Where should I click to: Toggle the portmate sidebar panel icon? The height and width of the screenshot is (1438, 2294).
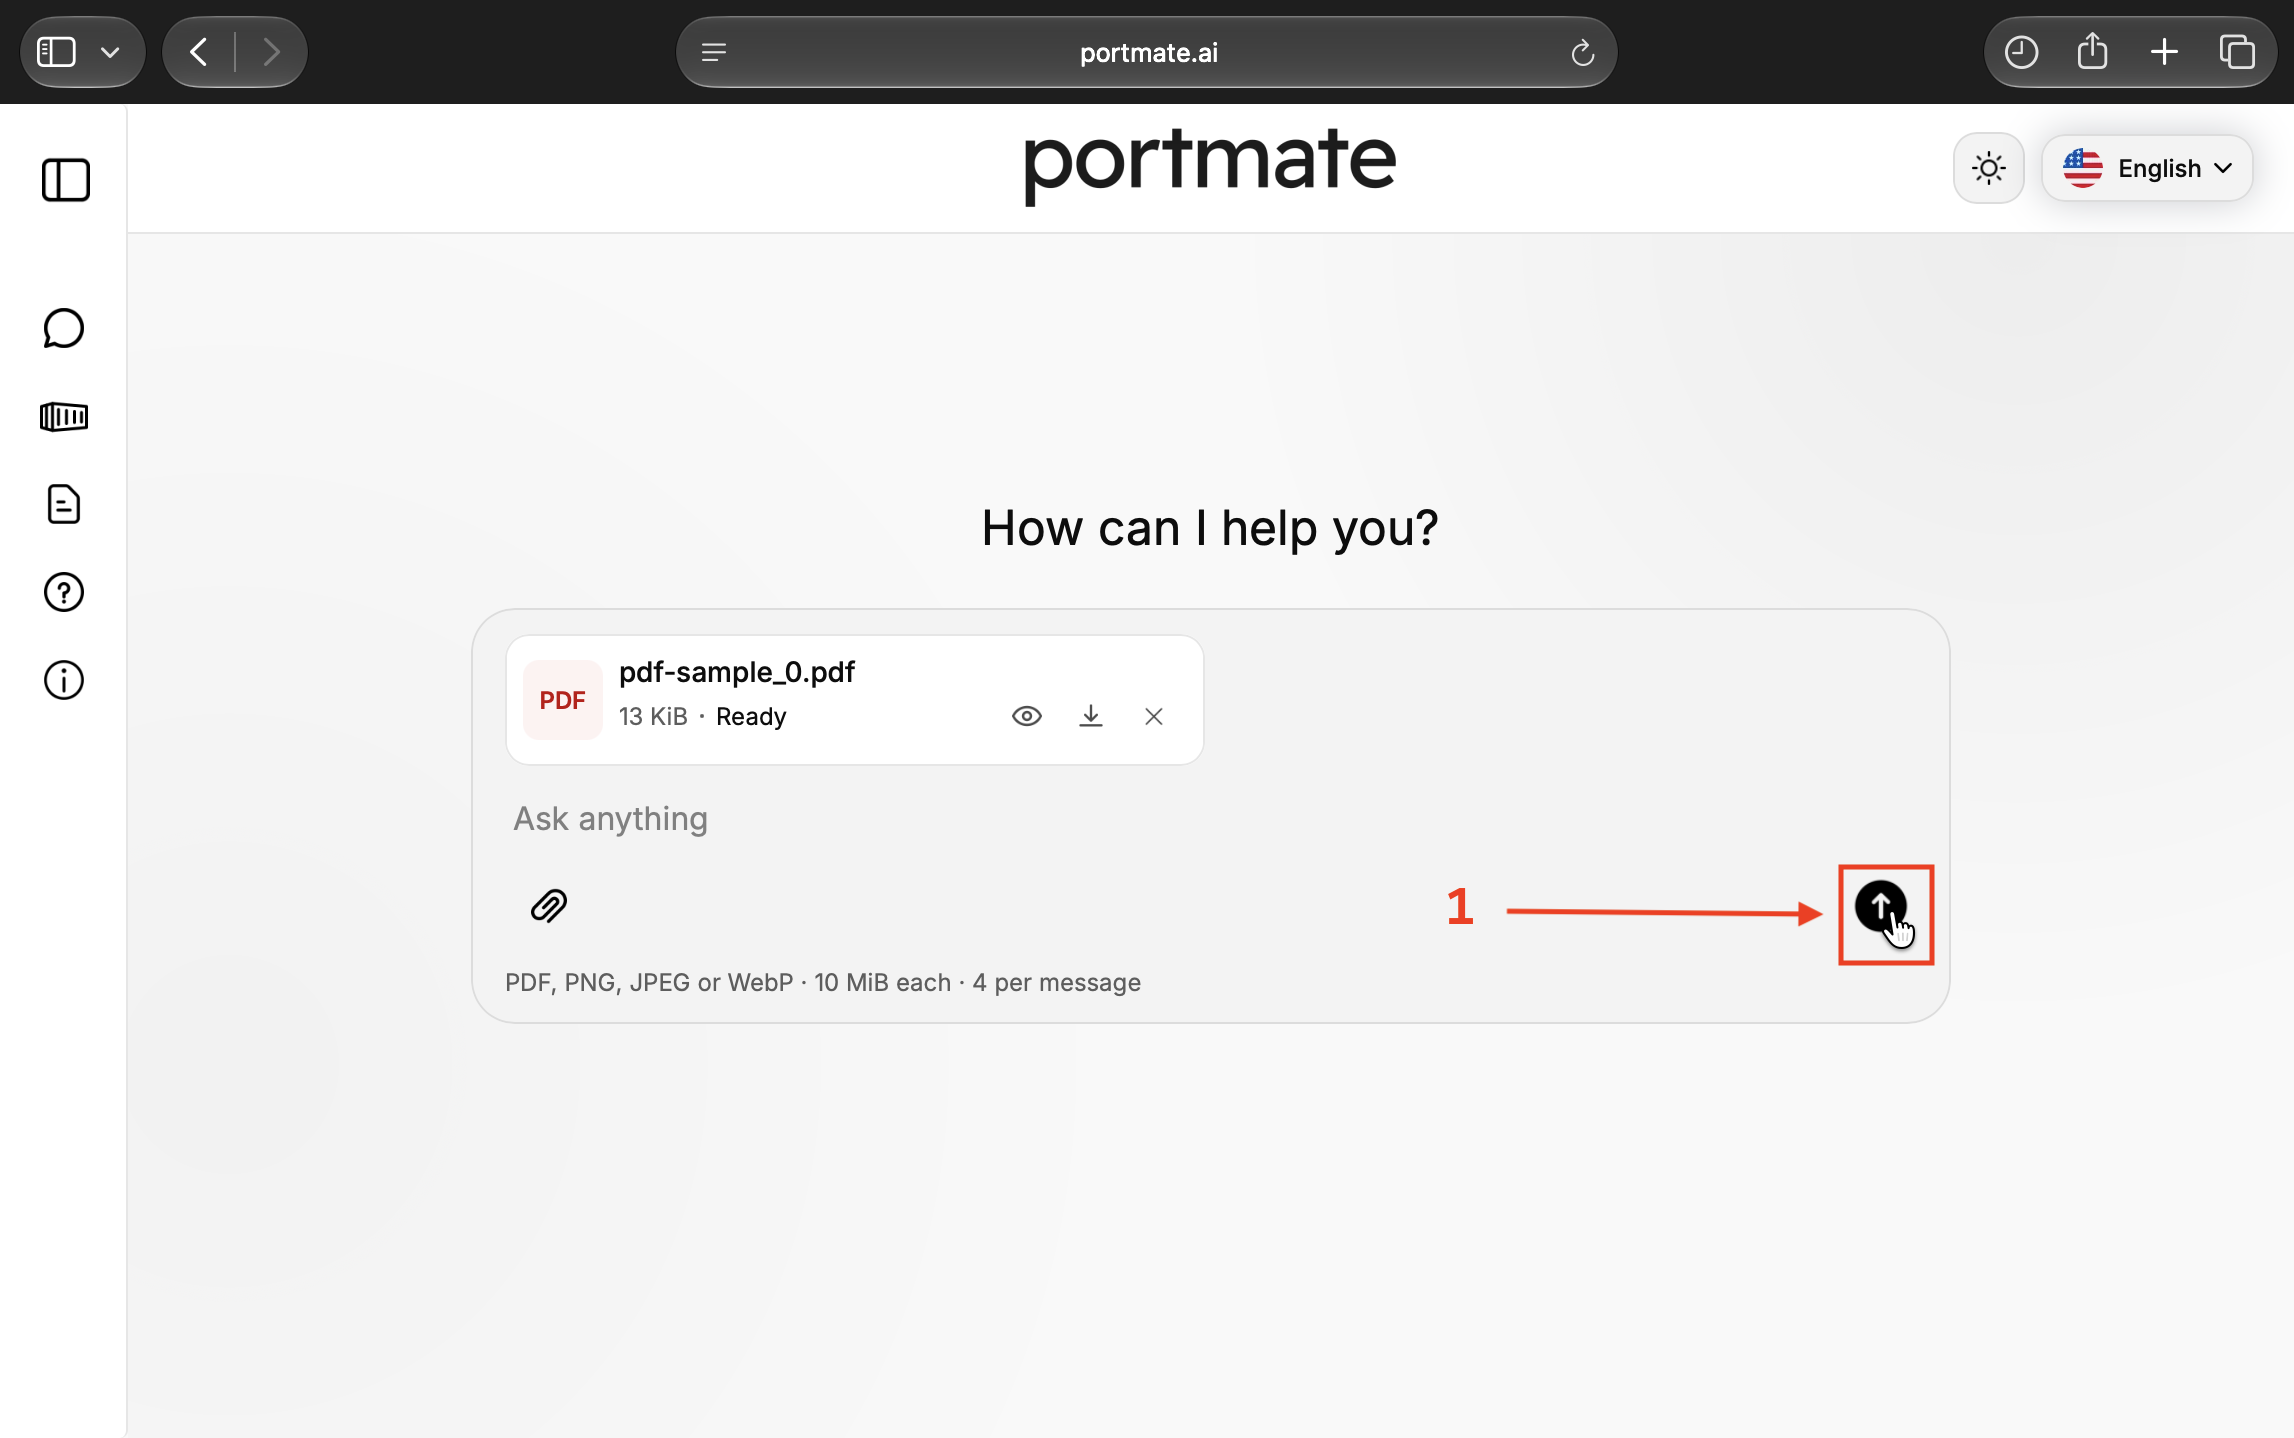[x=65, y=180]
